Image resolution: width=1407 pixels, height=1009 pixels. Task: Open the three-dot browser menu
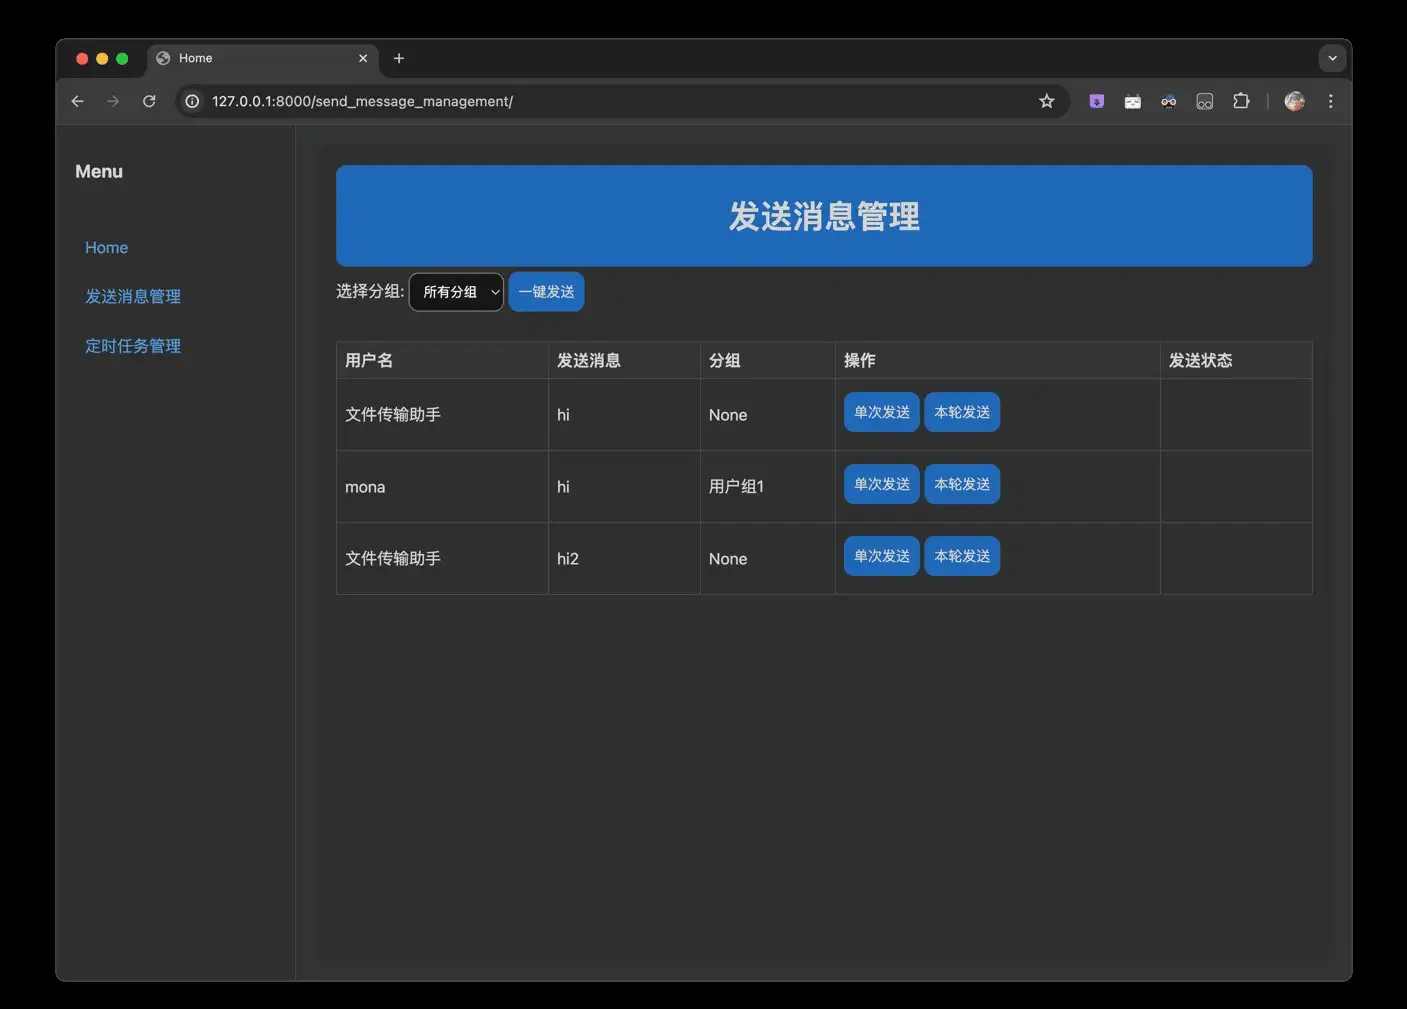[1331, 101]
